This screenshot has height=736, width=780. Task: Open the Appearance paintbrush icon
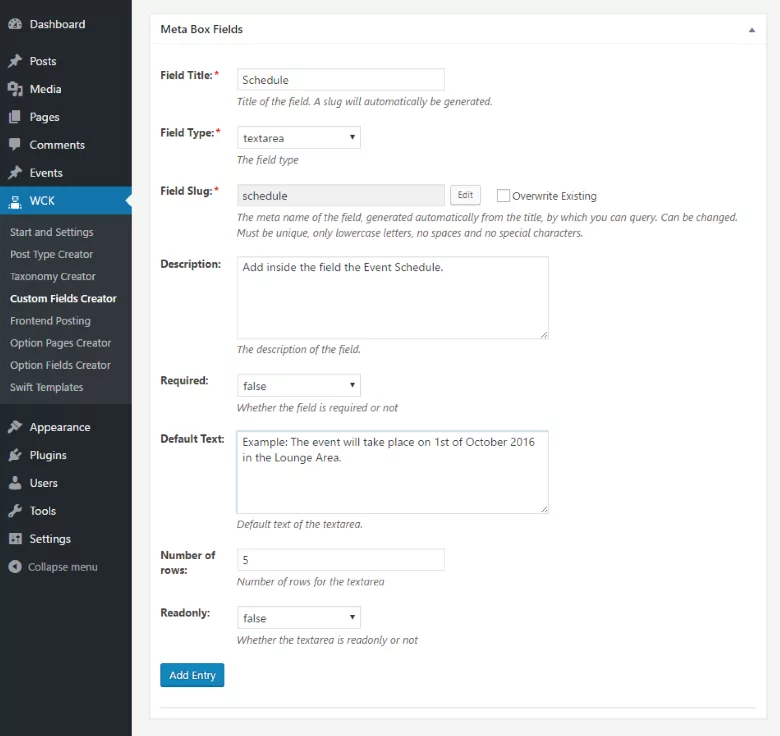[x=15, y=427]
